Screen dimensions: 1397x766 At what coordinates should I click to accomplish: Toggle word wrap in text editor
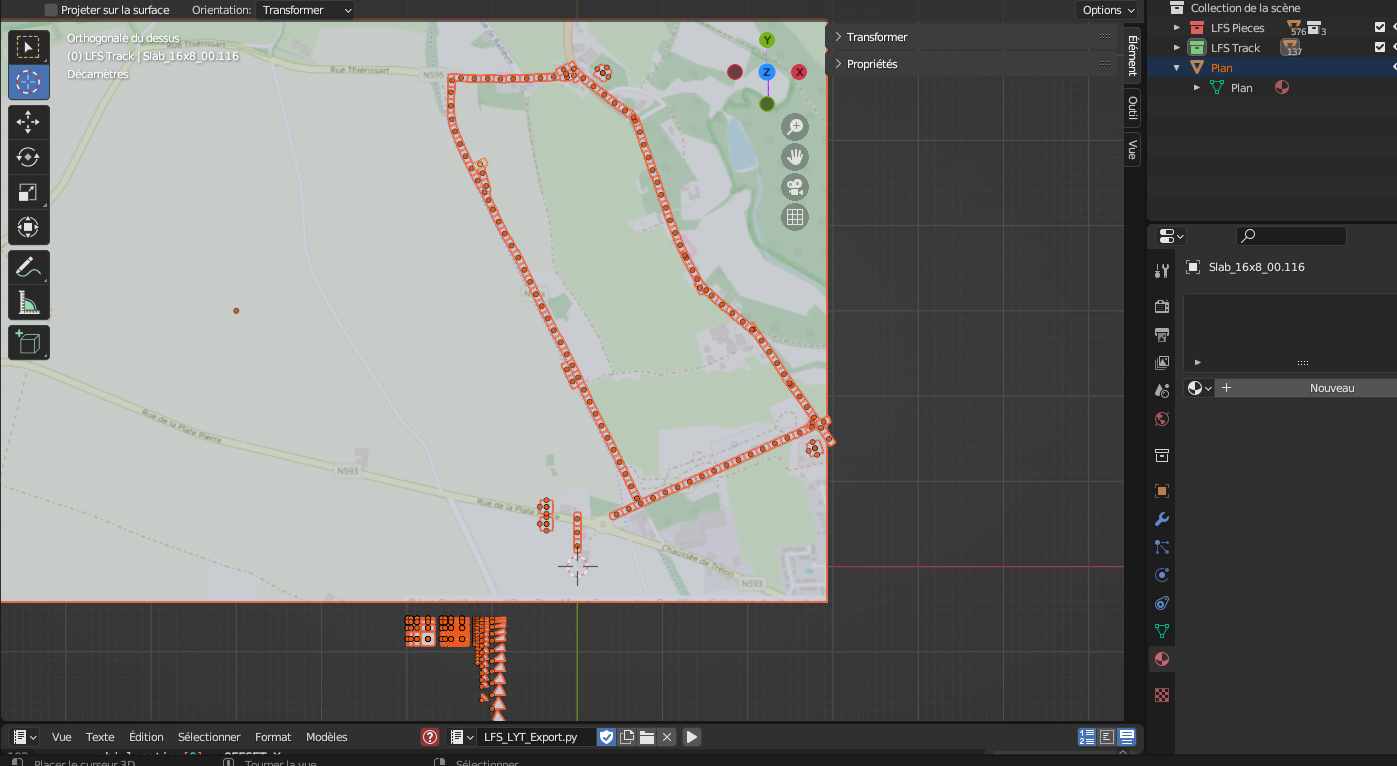(x=1107, y=737)
